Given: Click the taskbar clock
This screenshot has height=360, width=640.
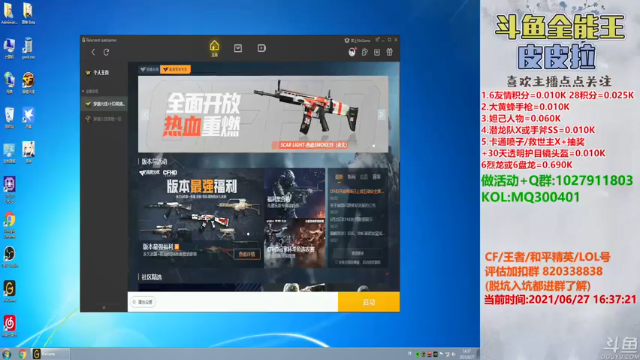Looking at the screenshot, I should pyautogui.click(x=467, y=354).
